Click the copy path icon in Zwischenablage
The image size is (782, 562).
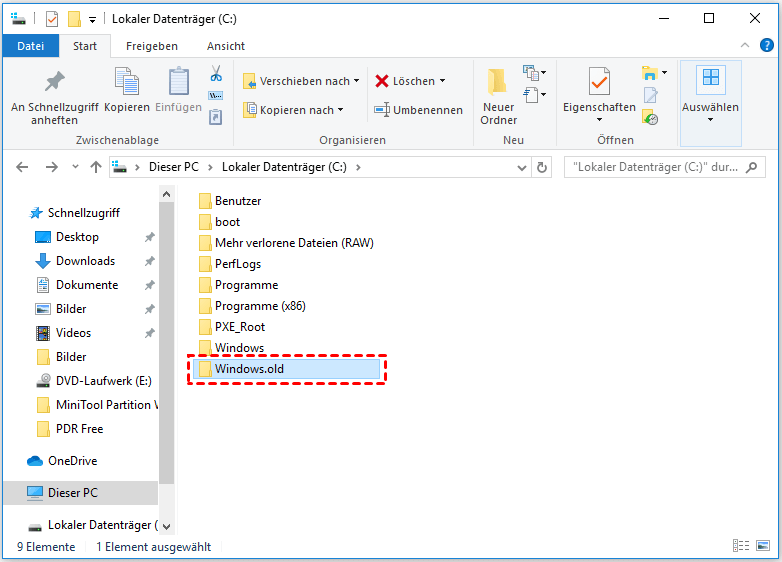[x=215, y=96]
